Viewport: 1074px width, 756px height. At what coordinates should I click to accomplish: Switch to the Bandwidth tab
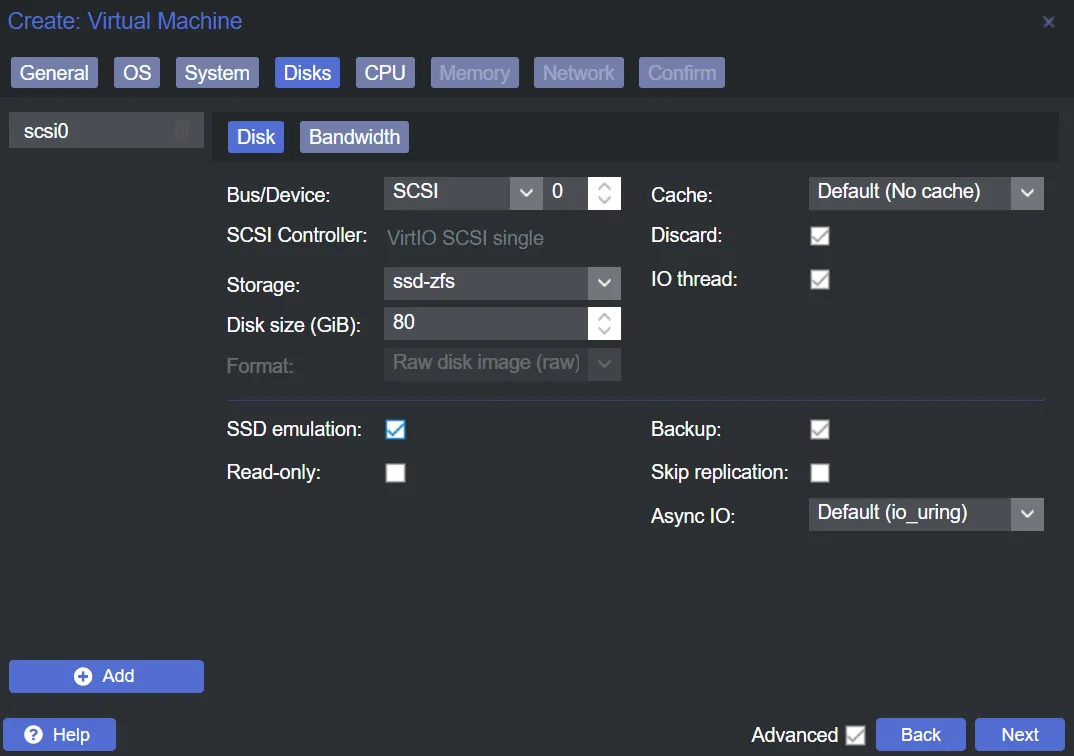point(354,137)
